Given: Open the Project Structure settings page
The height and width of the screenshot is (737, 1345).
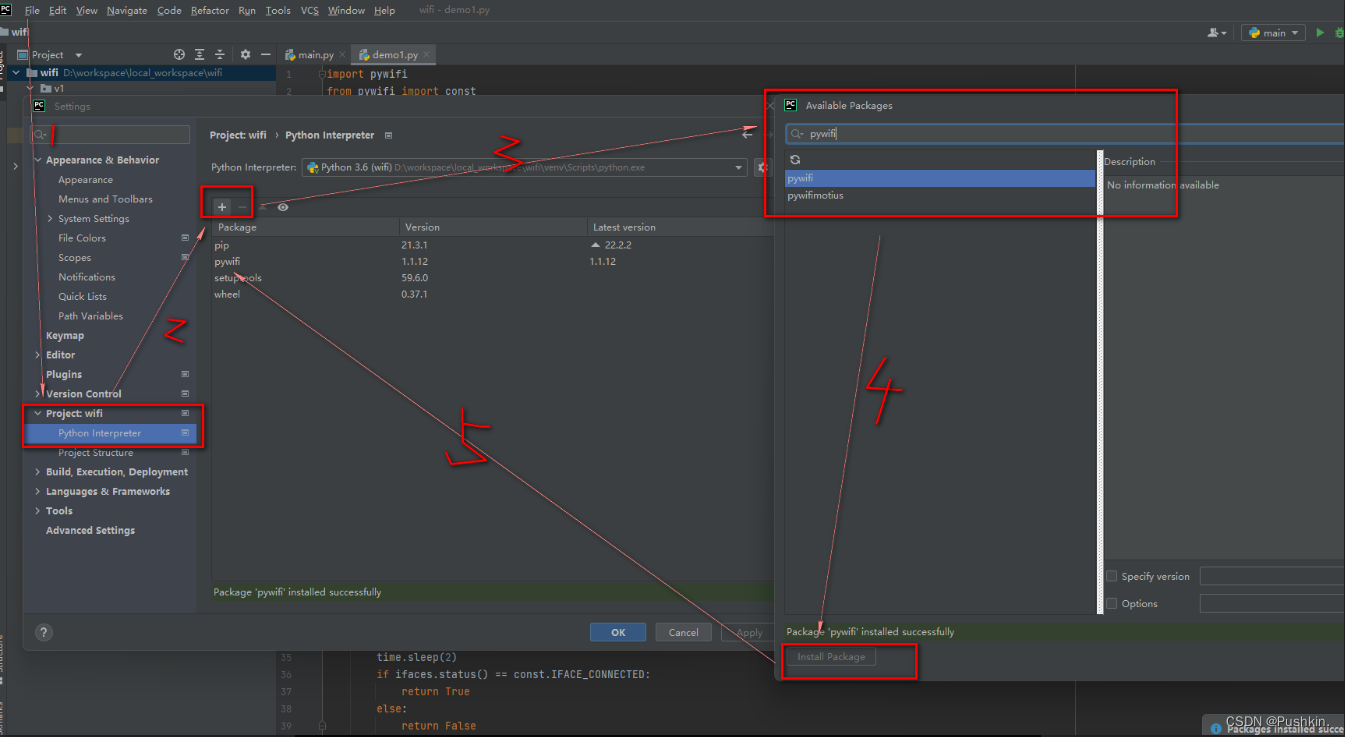Looking at the screenshot, I should [x=95, y=453].
